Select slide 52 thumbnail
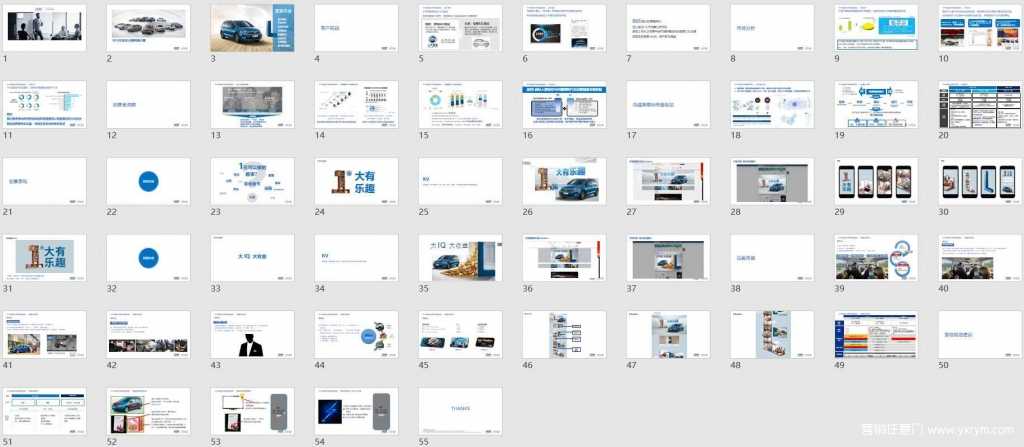1024x447 pixels. 148,411
